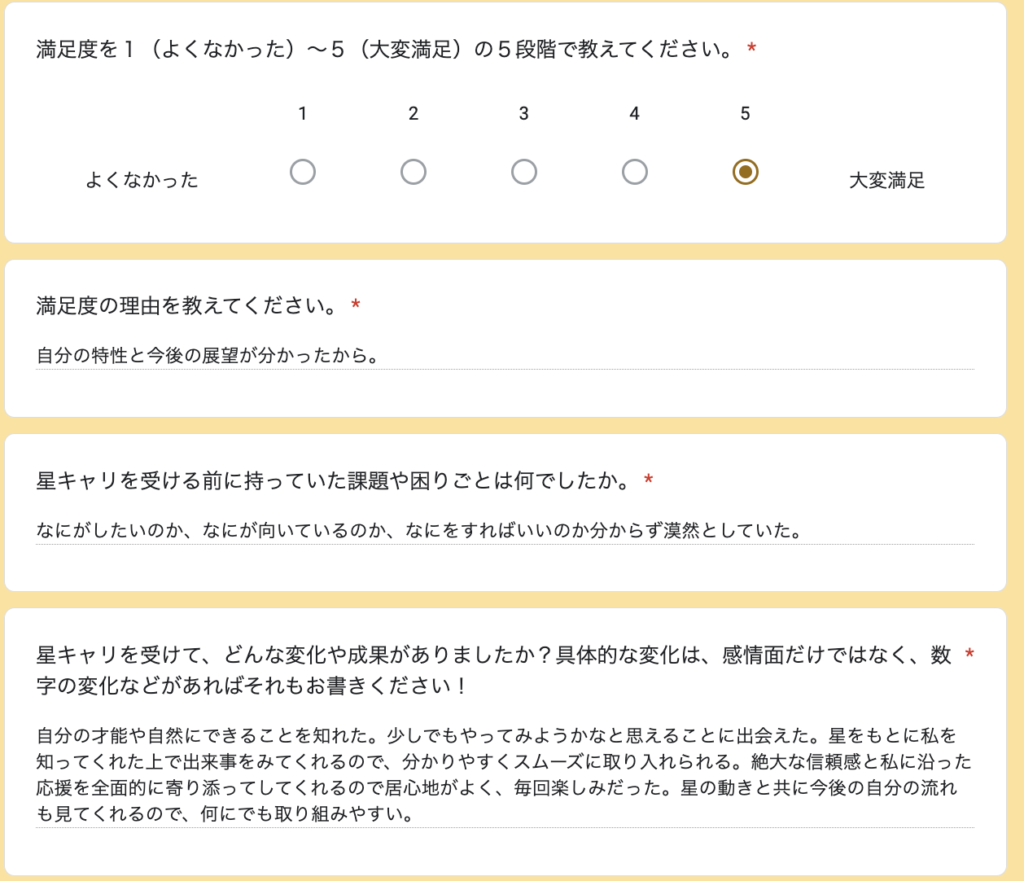Click the number 5 column header
The width and height of the screenshot is (1024, 881).
tap(745, 114)
